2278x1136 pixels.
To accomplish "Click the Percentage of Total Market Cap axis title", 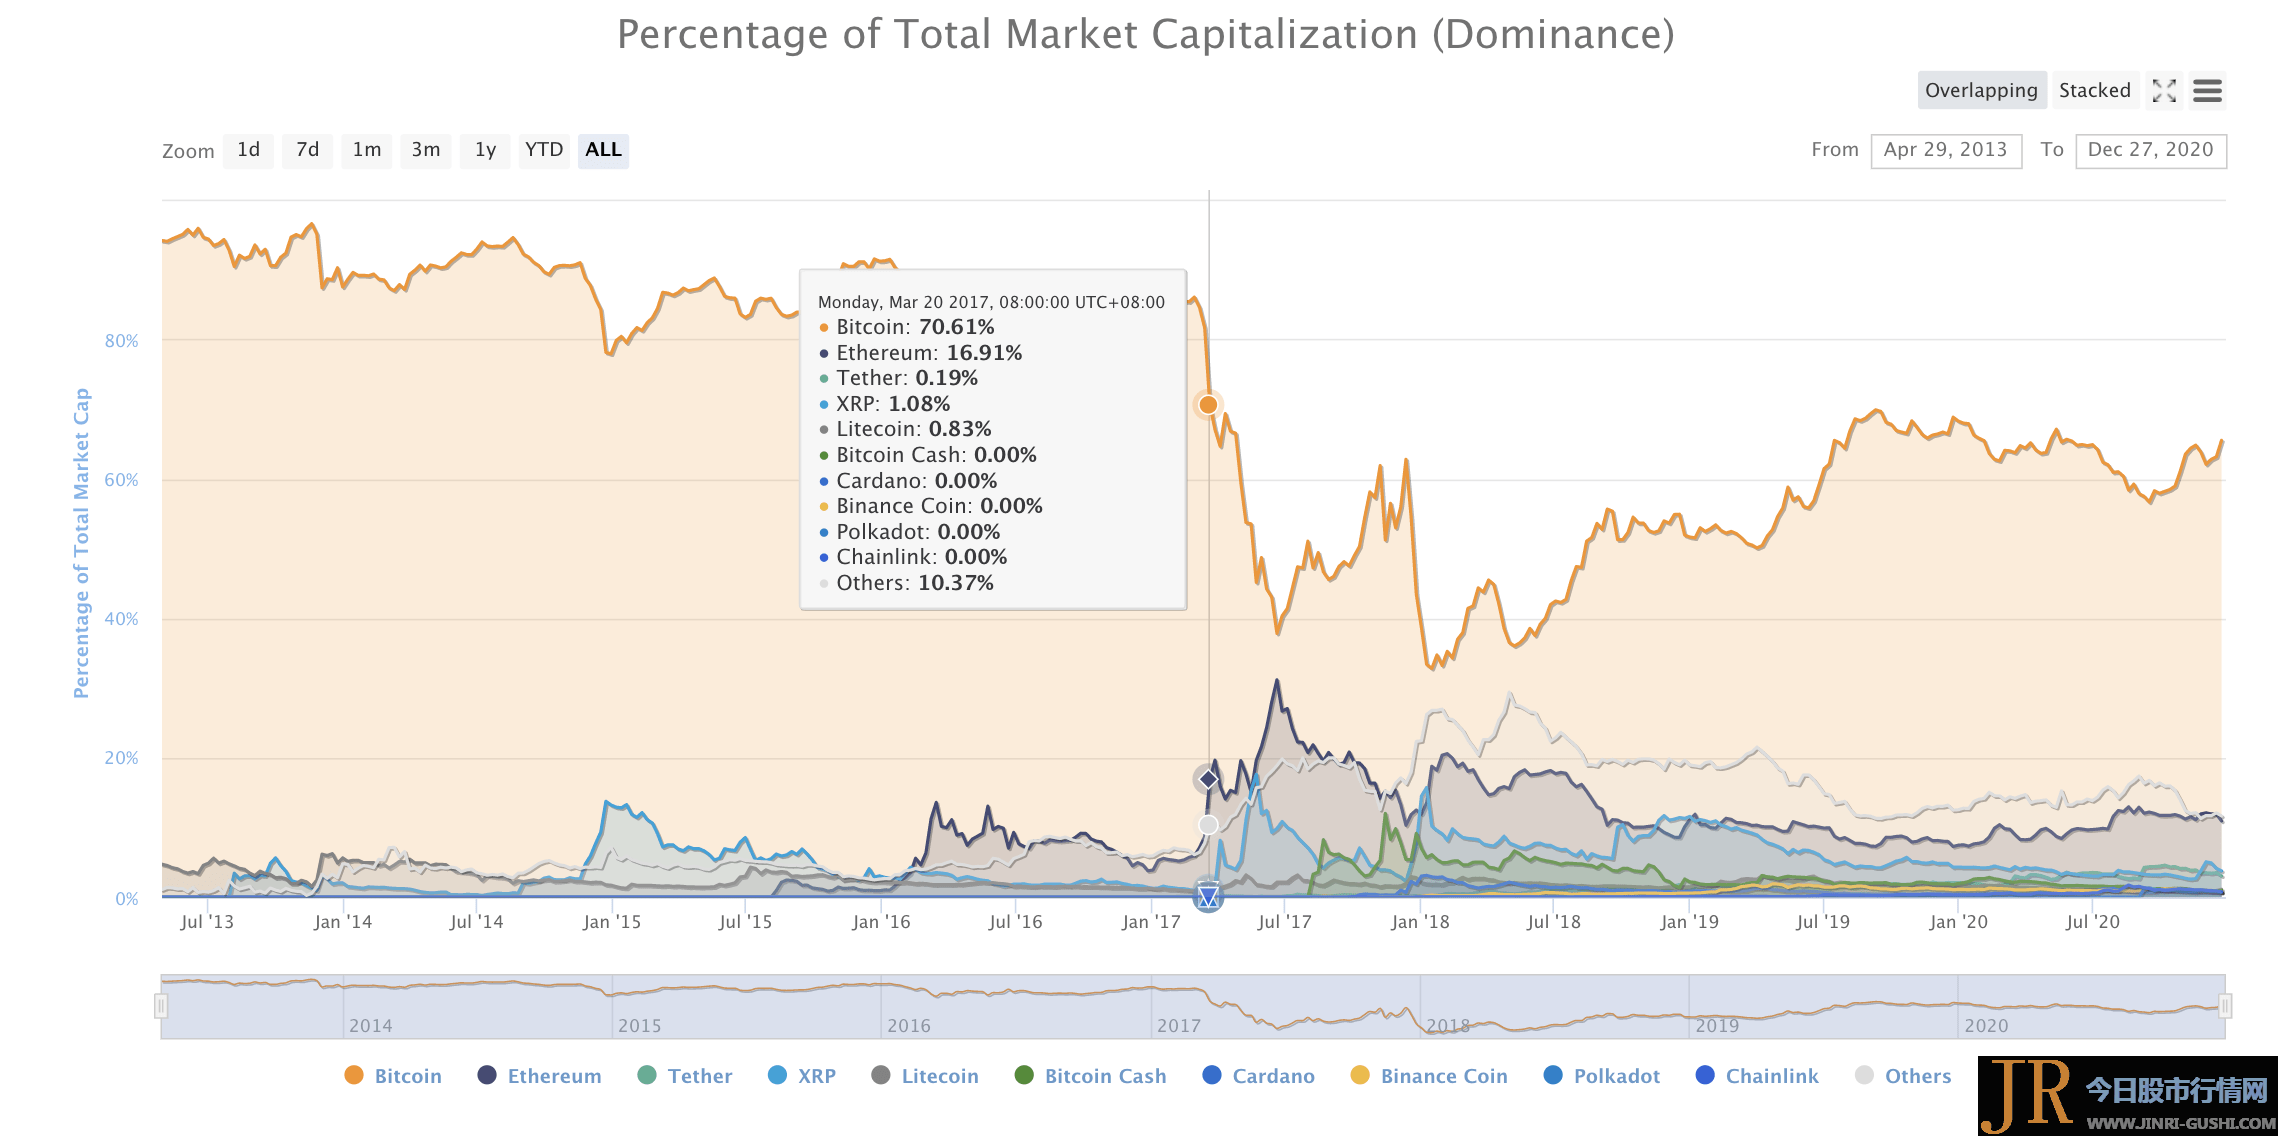I will (x=81, y=543).
